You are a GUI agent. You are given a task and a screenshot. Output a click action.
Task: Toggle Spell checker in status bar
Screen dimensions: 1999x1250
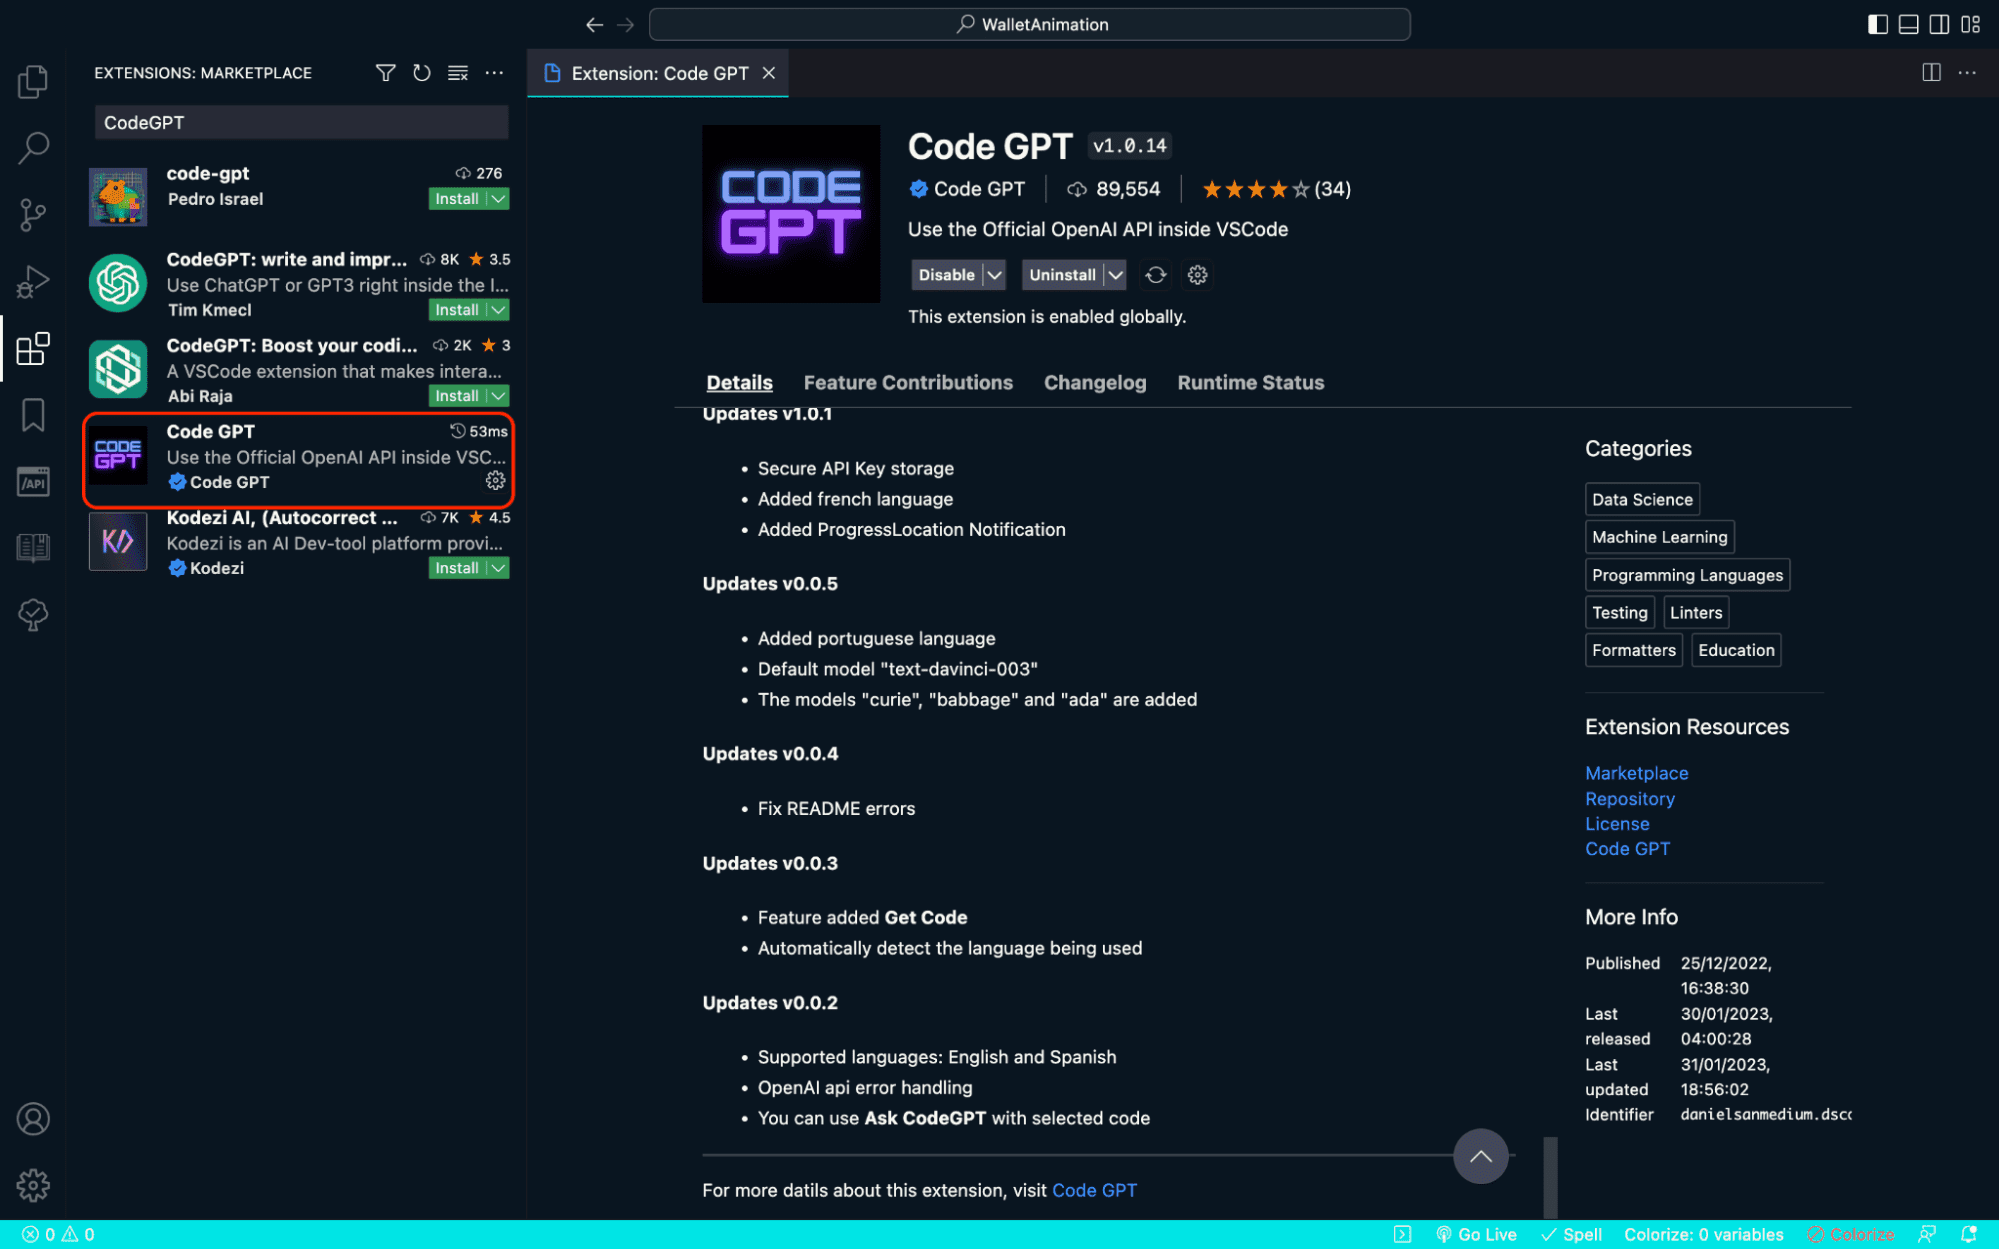coord(1571,1235)
